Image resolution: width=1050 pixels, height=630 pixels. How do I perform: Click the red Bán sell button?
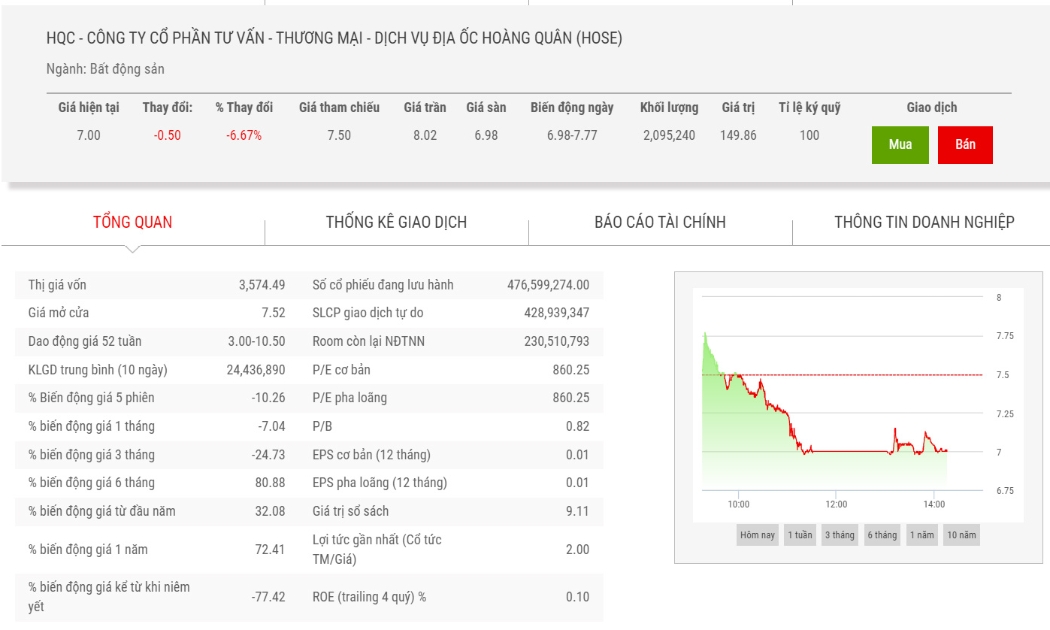pos(965,145)
